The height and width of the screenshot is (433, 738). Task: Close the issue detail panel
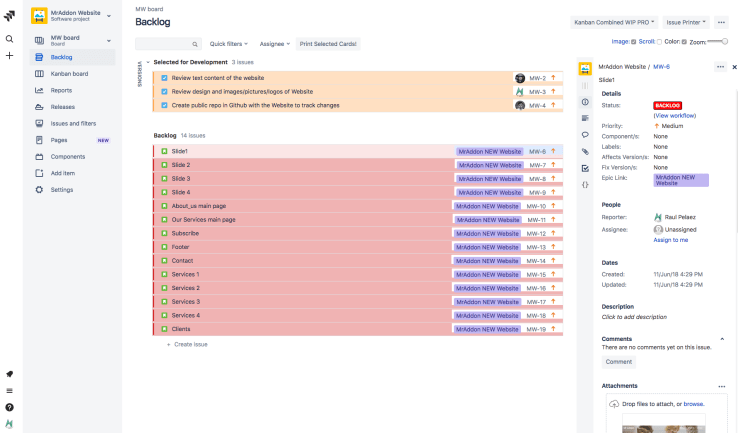[734, 67]
